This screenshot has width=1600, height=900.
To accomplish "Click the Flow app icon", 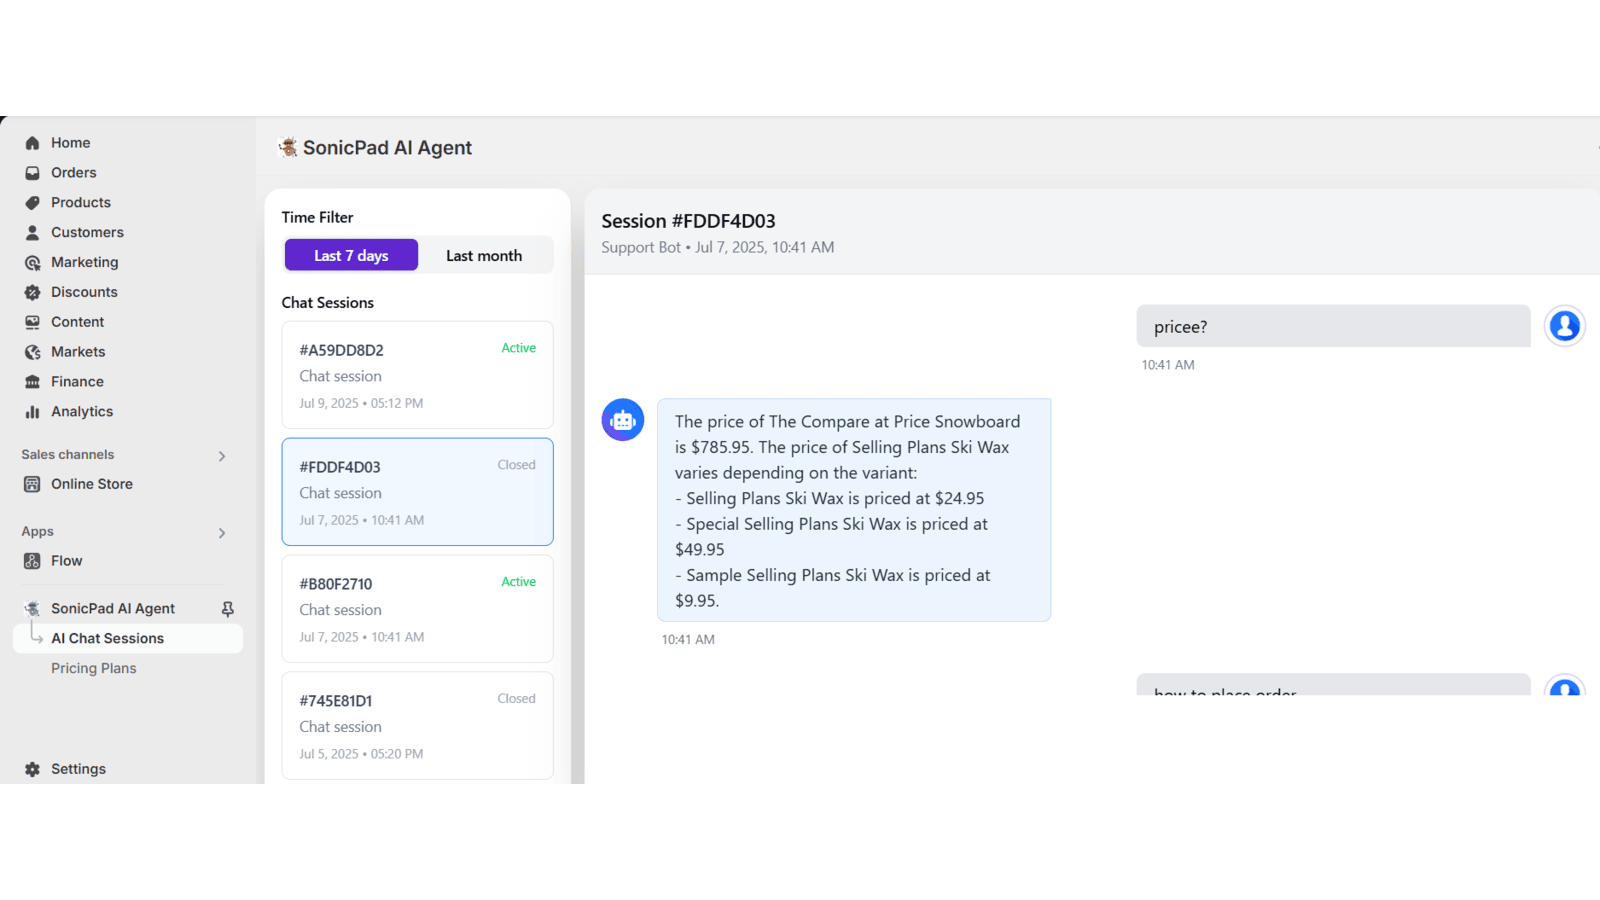I will (32, 561).
